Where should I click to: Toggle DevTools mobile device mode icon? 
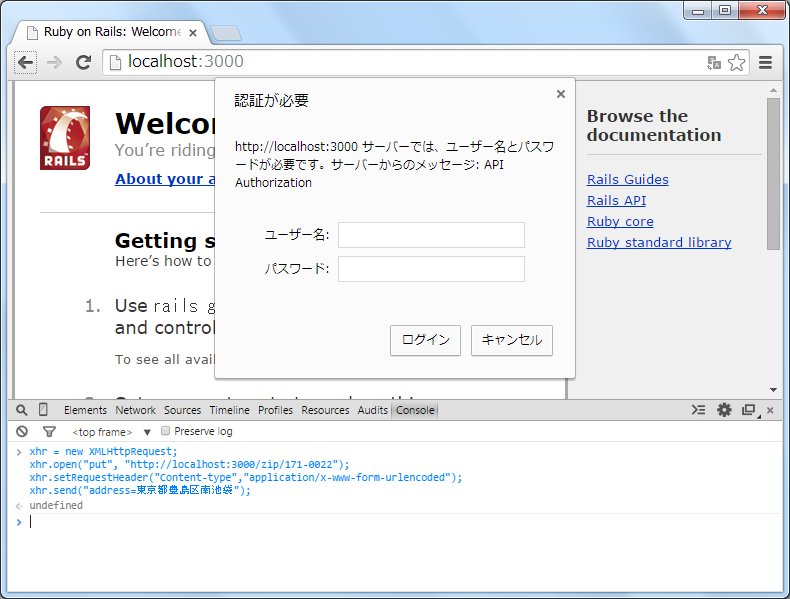pos(43,410)
